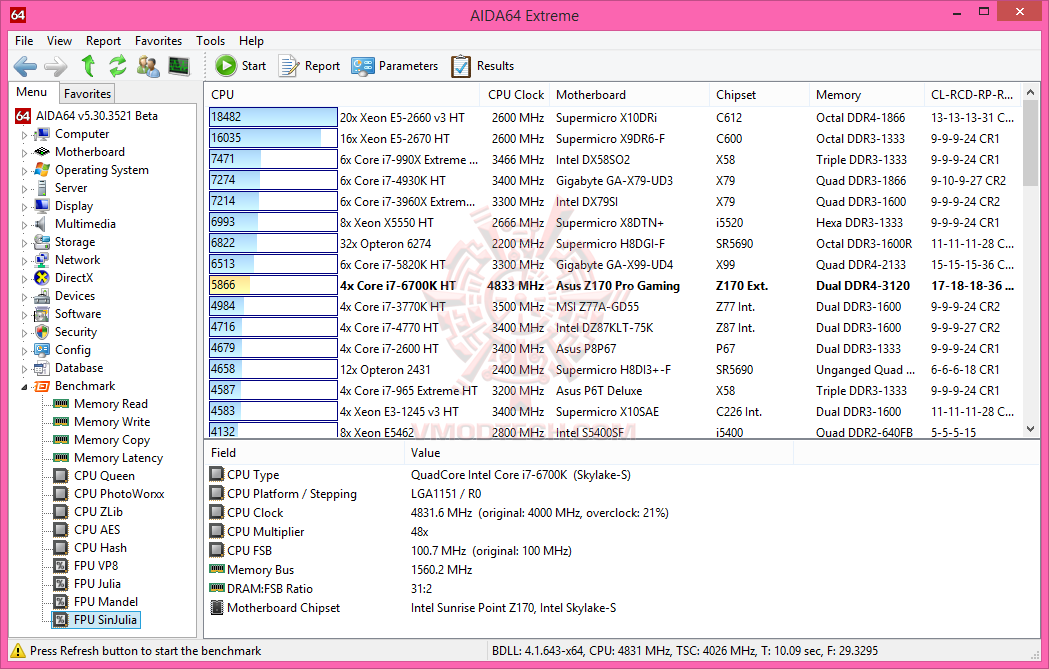
Task: Click the results list scroll down arrow
Action: (x=1030, y=429)
